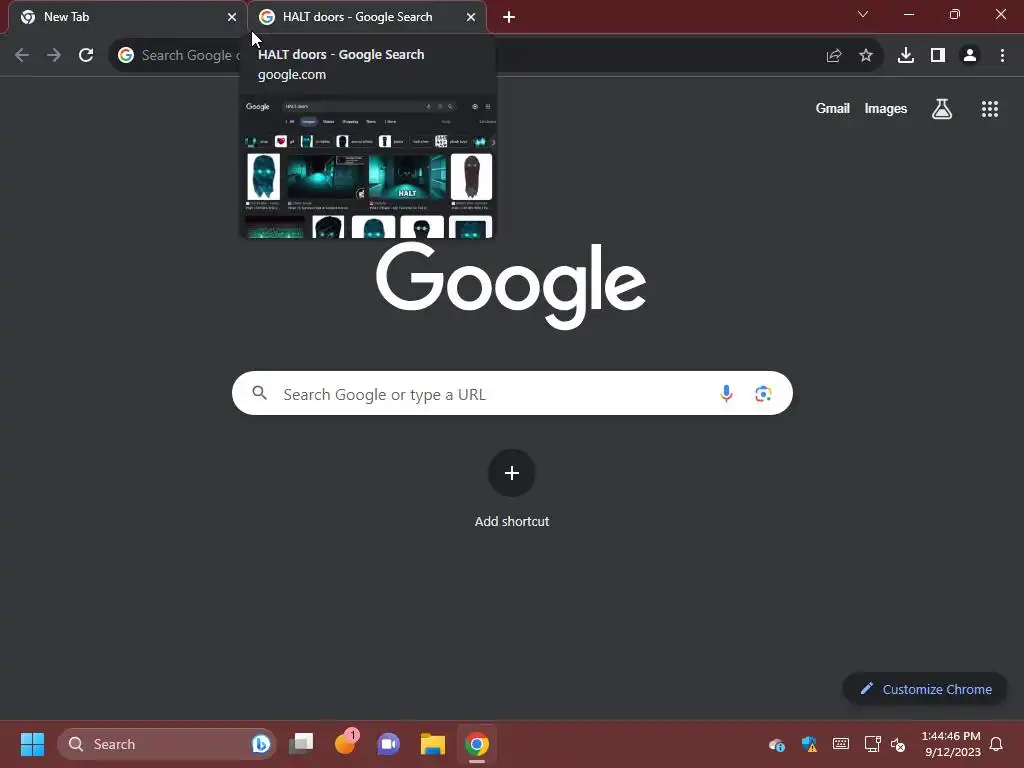The width and height of the screenshot is (1024, 768).
Task: Click the Windows taskbar Search box
Action: pyautogui.click(x=167, y=744)
